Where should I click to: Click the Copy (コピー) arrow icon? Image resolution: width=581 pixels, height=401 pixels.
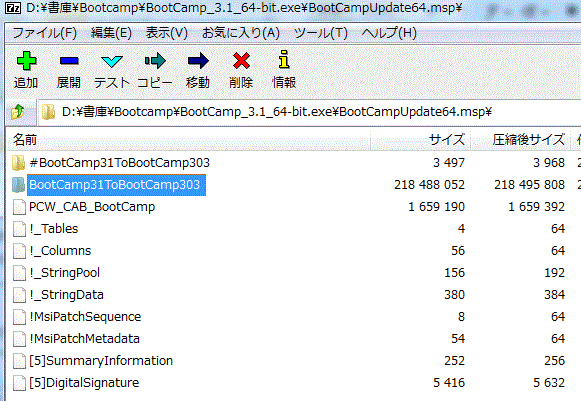click(155, 60)
